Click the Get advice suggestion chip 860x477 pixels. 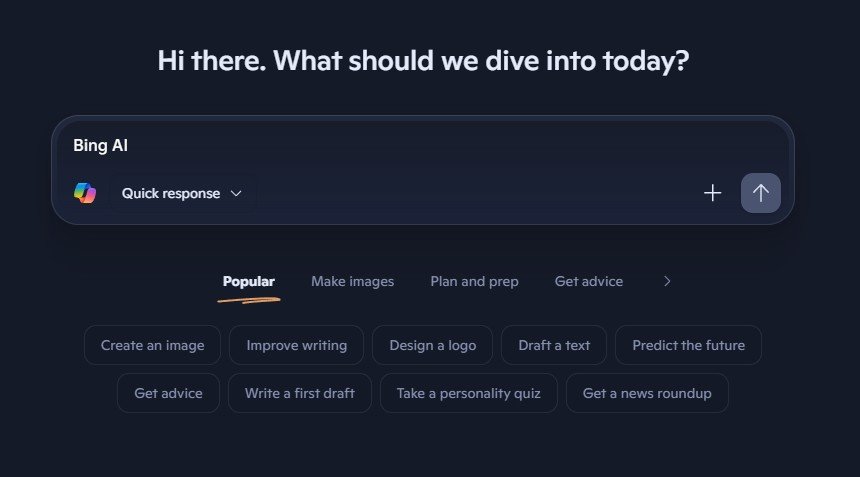click(x=168, y=393)
